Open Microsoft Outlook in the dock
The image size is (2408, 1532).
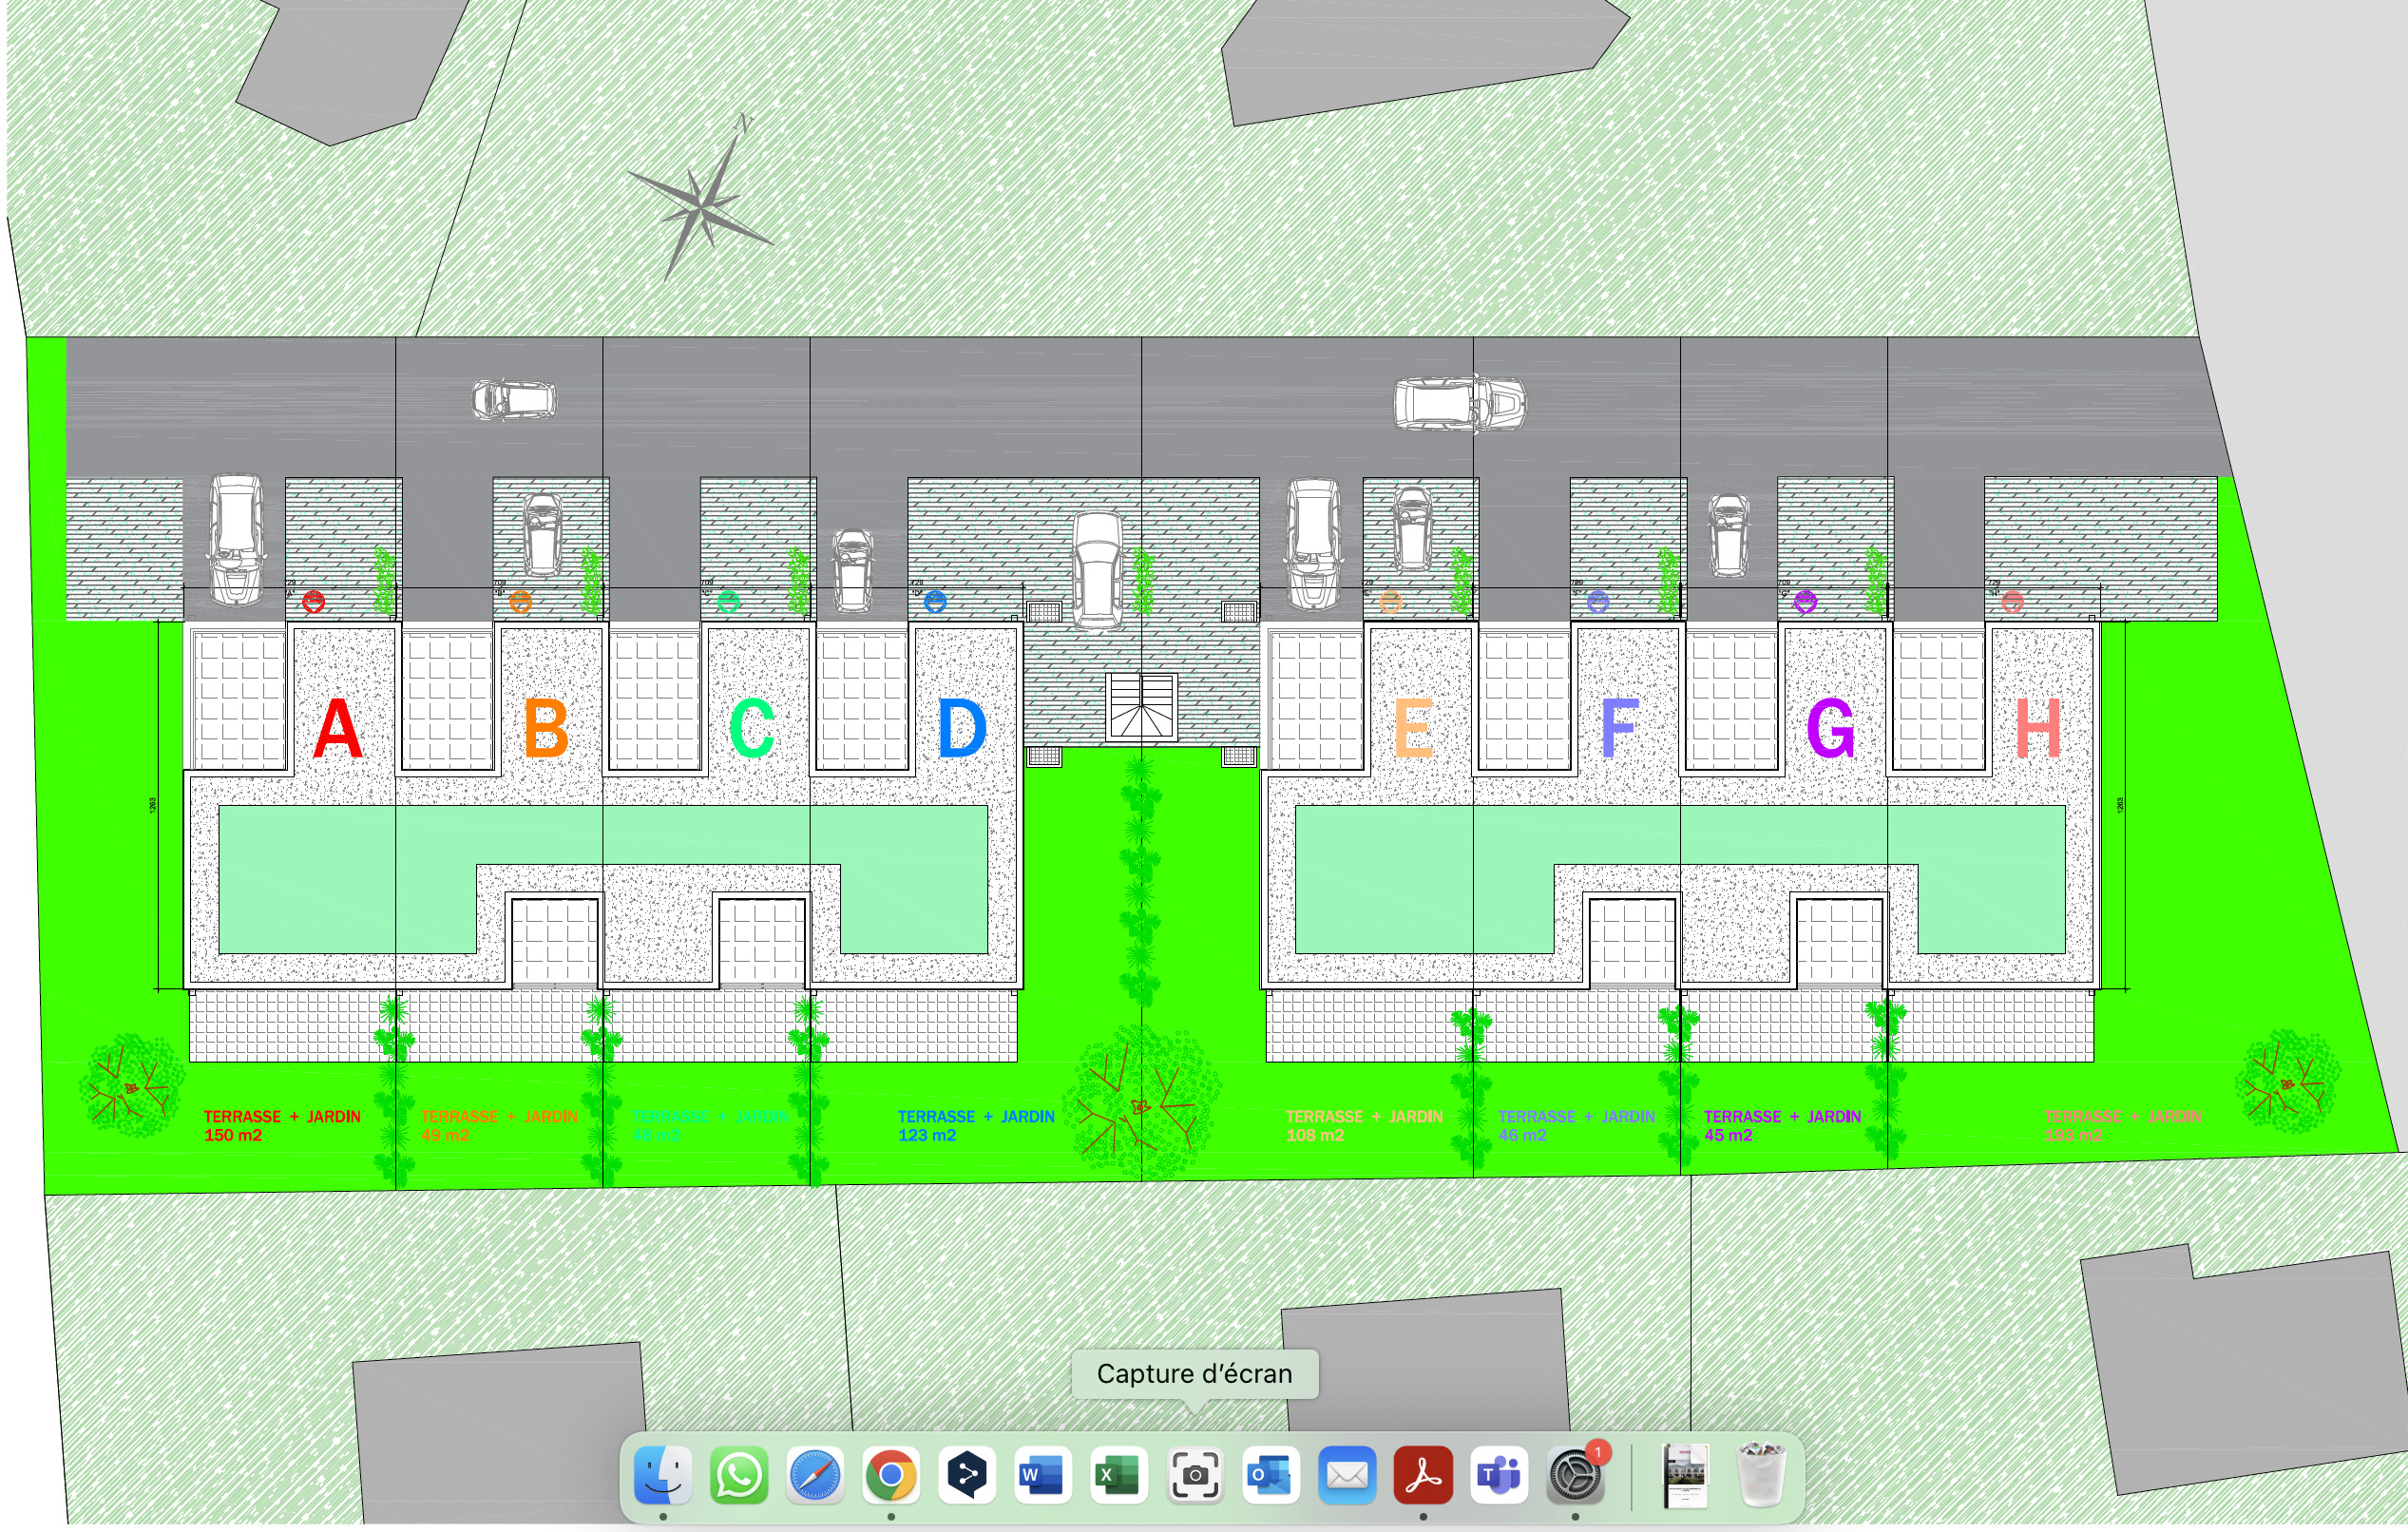[1271, 1474]
